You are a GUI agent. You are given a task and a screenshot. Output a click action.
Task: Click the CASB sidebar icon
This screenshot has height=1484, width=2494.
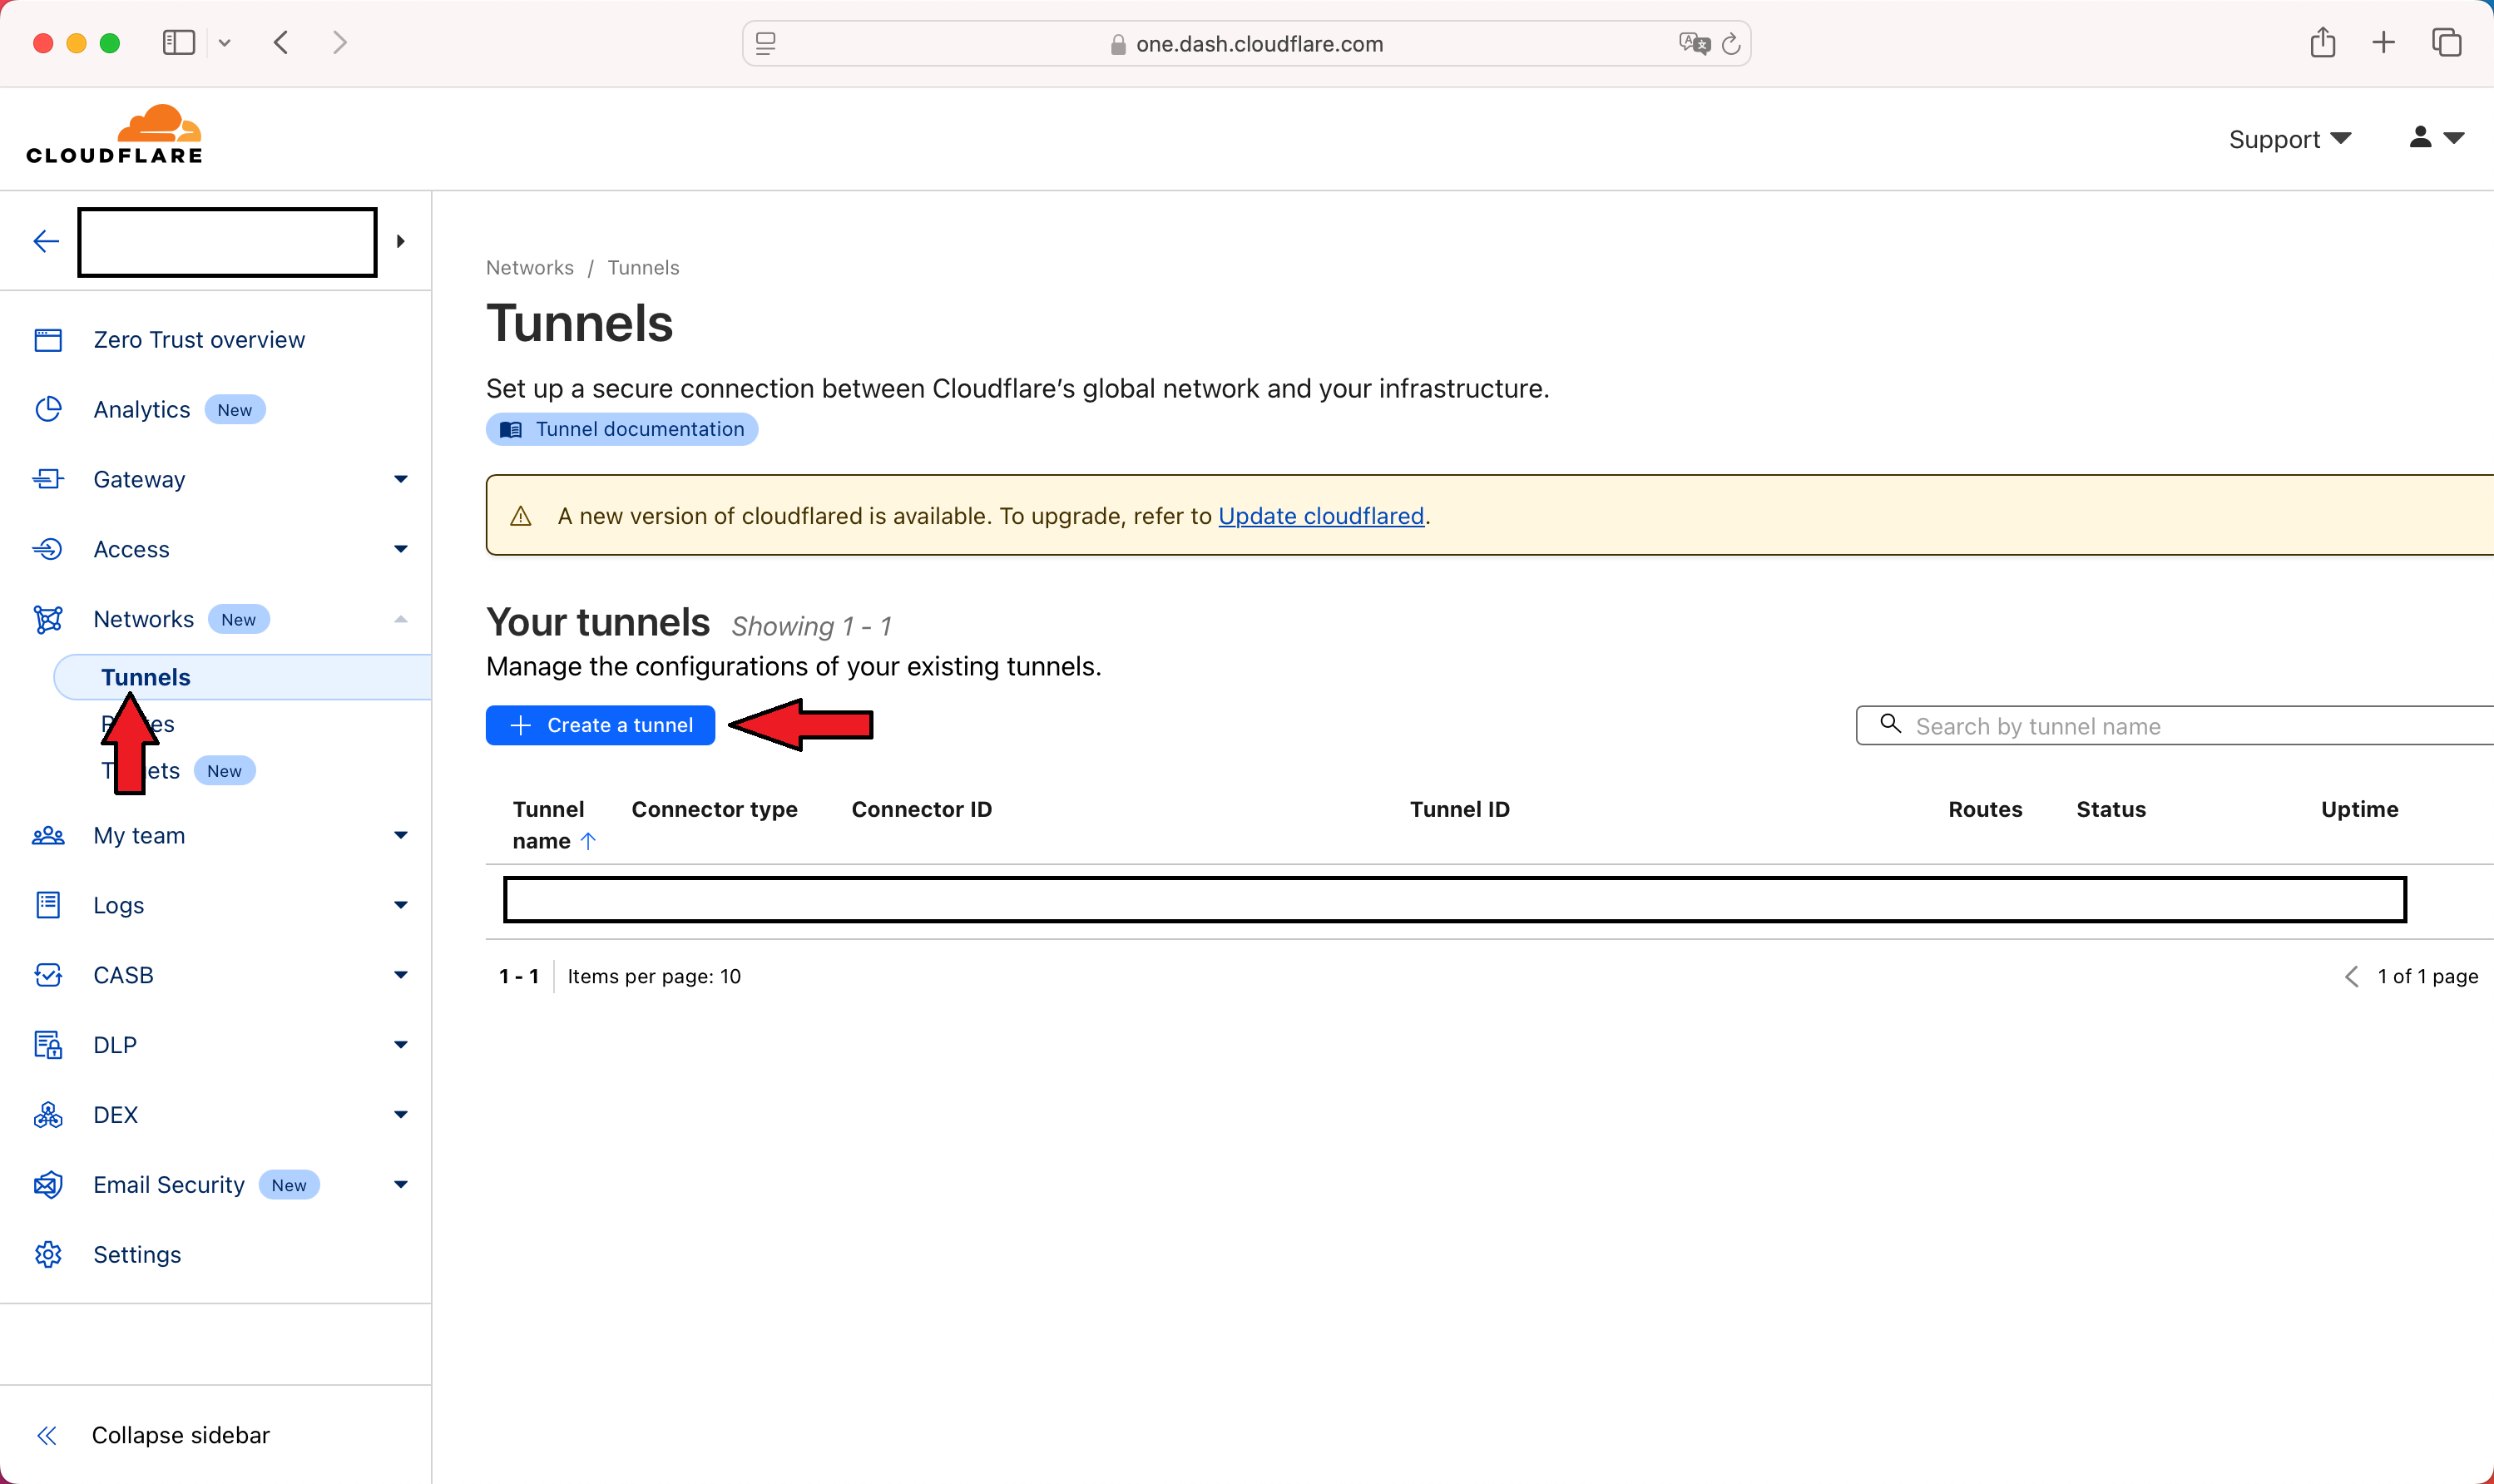coord(48,975)
